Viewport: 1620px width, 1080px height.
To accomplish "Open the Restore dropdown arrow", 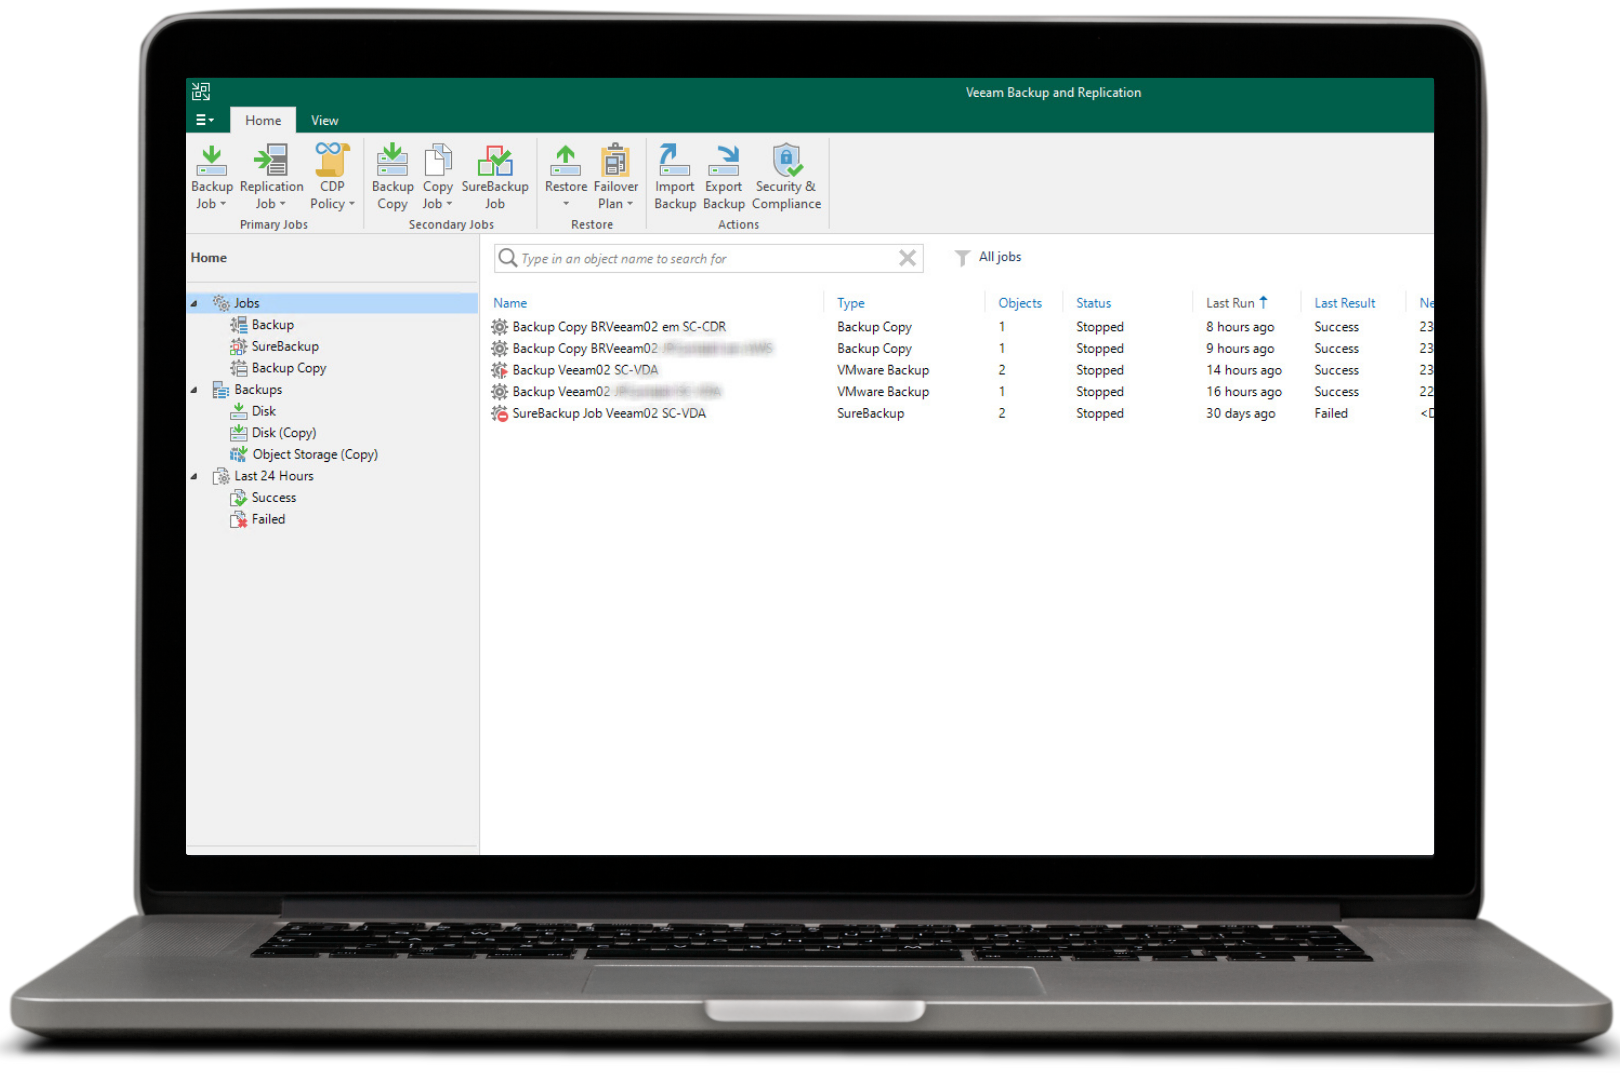I will point(566,204).
